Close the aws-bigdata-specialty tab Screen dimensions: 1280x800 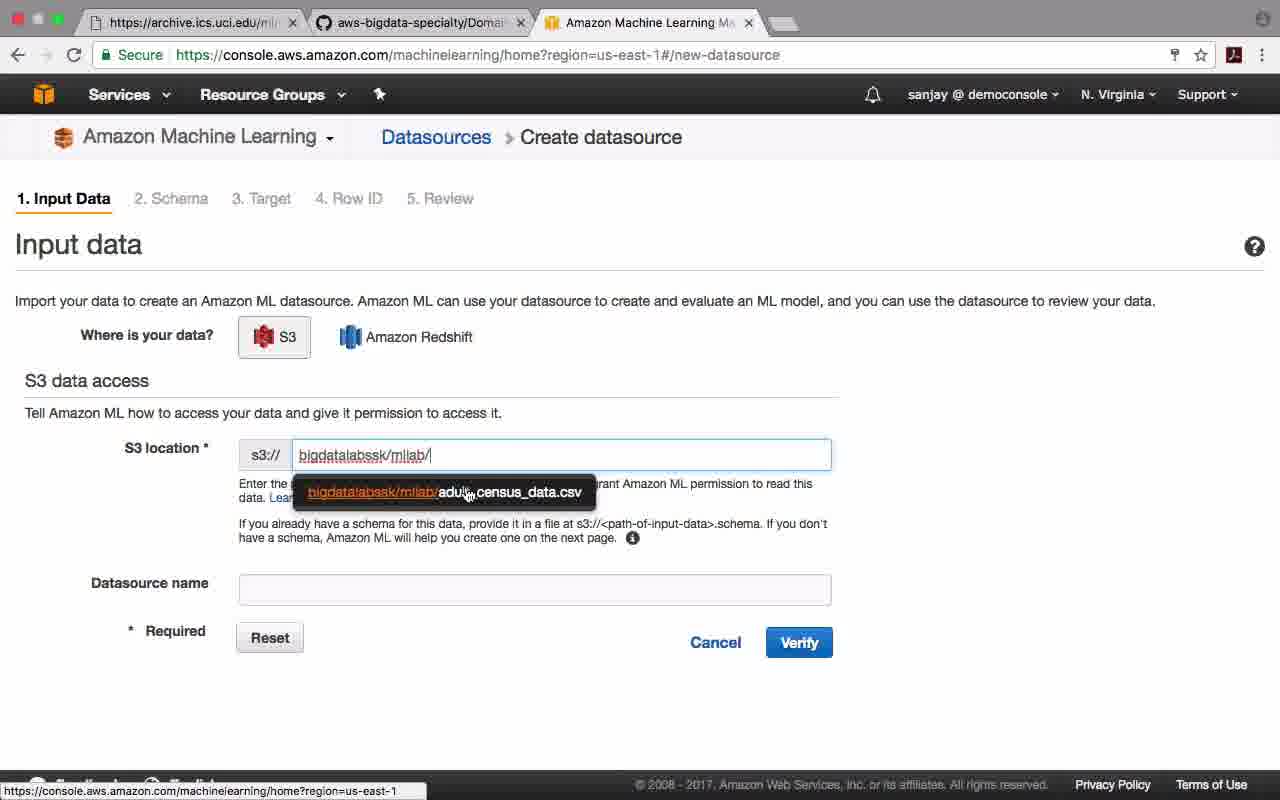pyautogui.click(x=520, y=22)
